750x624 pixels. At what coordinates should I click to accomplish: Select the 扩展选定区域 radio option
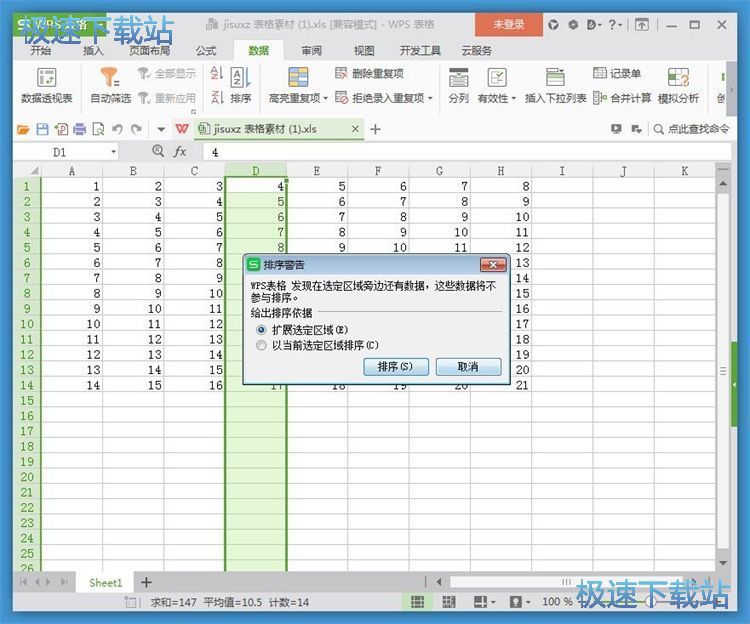pos(262,329)
